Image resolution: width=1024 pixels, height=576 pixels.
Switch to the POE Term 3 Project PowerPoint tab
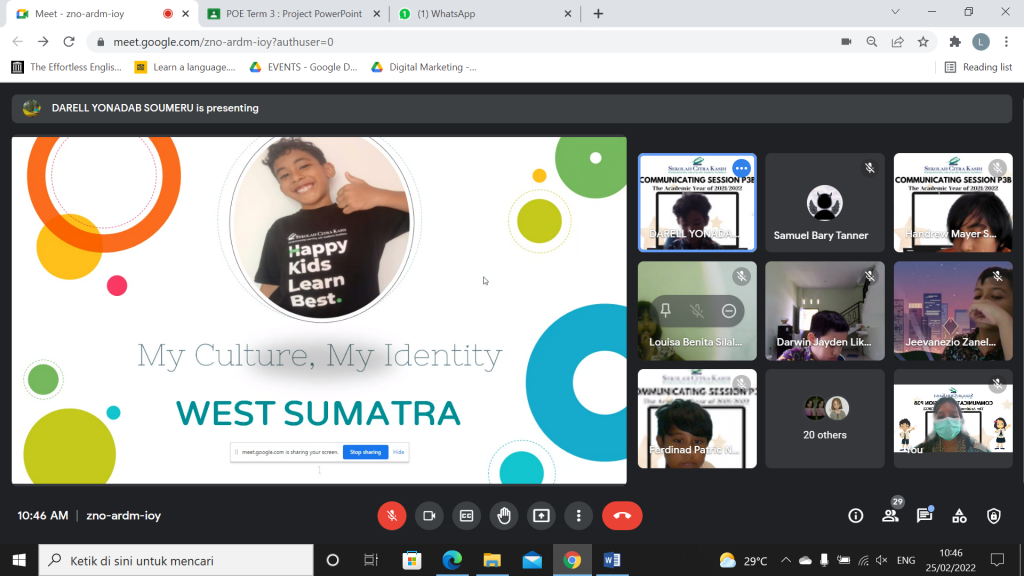pos(284,14)
